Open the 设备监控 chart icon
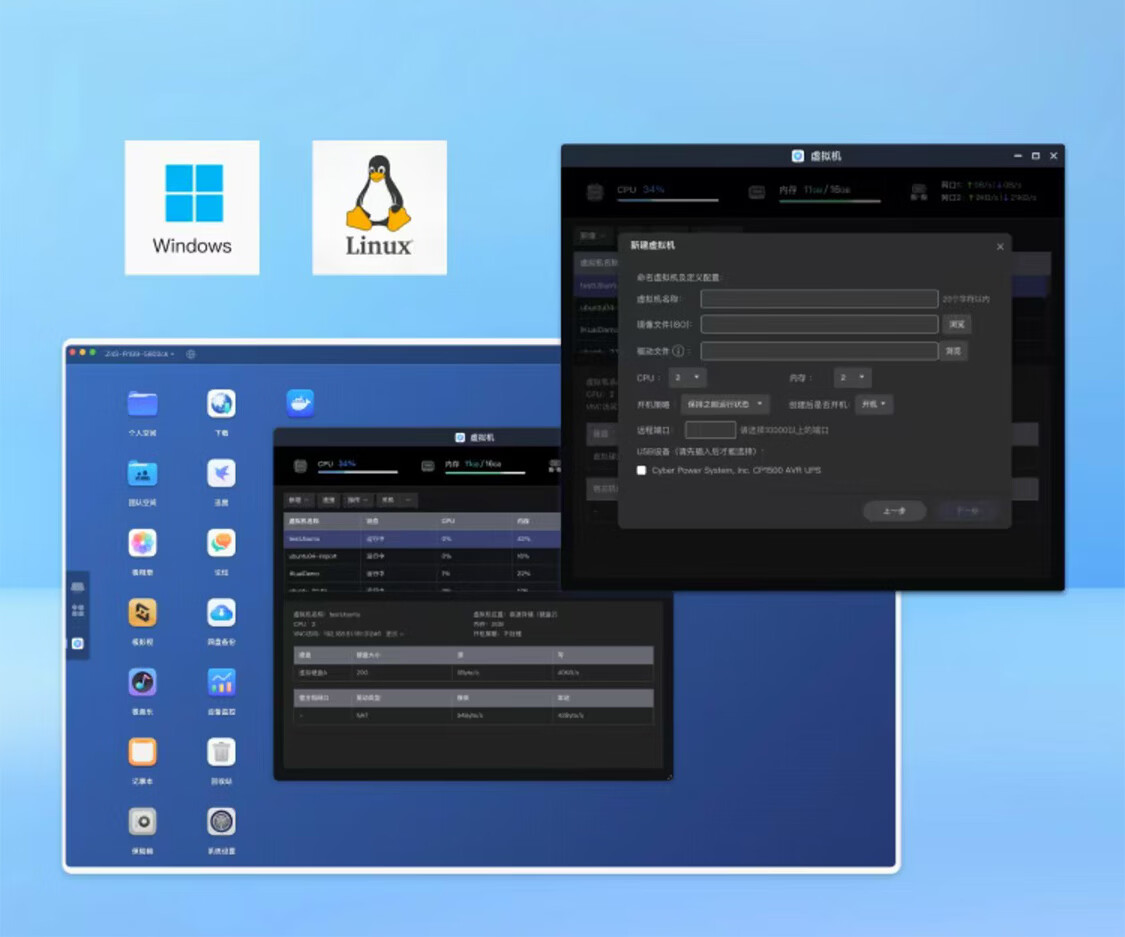The width and height of the screenshot is (1125, 937). 221,682
